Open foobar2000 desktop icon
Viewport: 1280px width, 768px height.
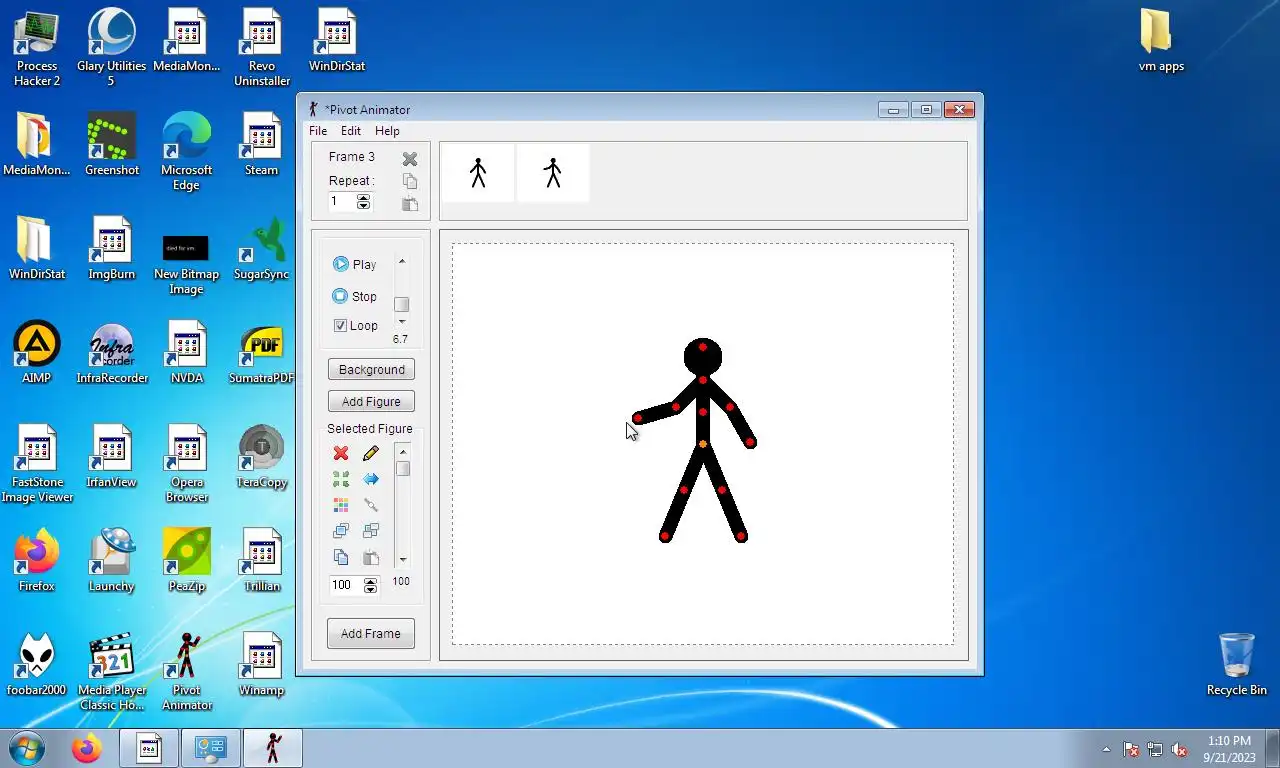click(37, 664)
